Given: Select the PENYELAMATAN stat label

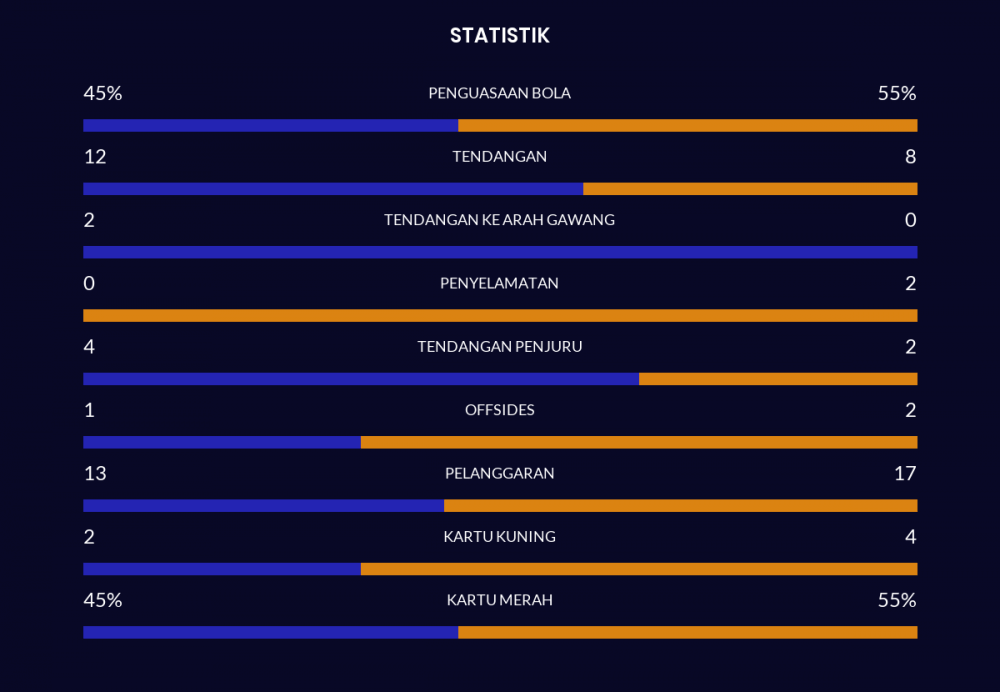Looking at the screenshot, I should click(x=499, y=283).
